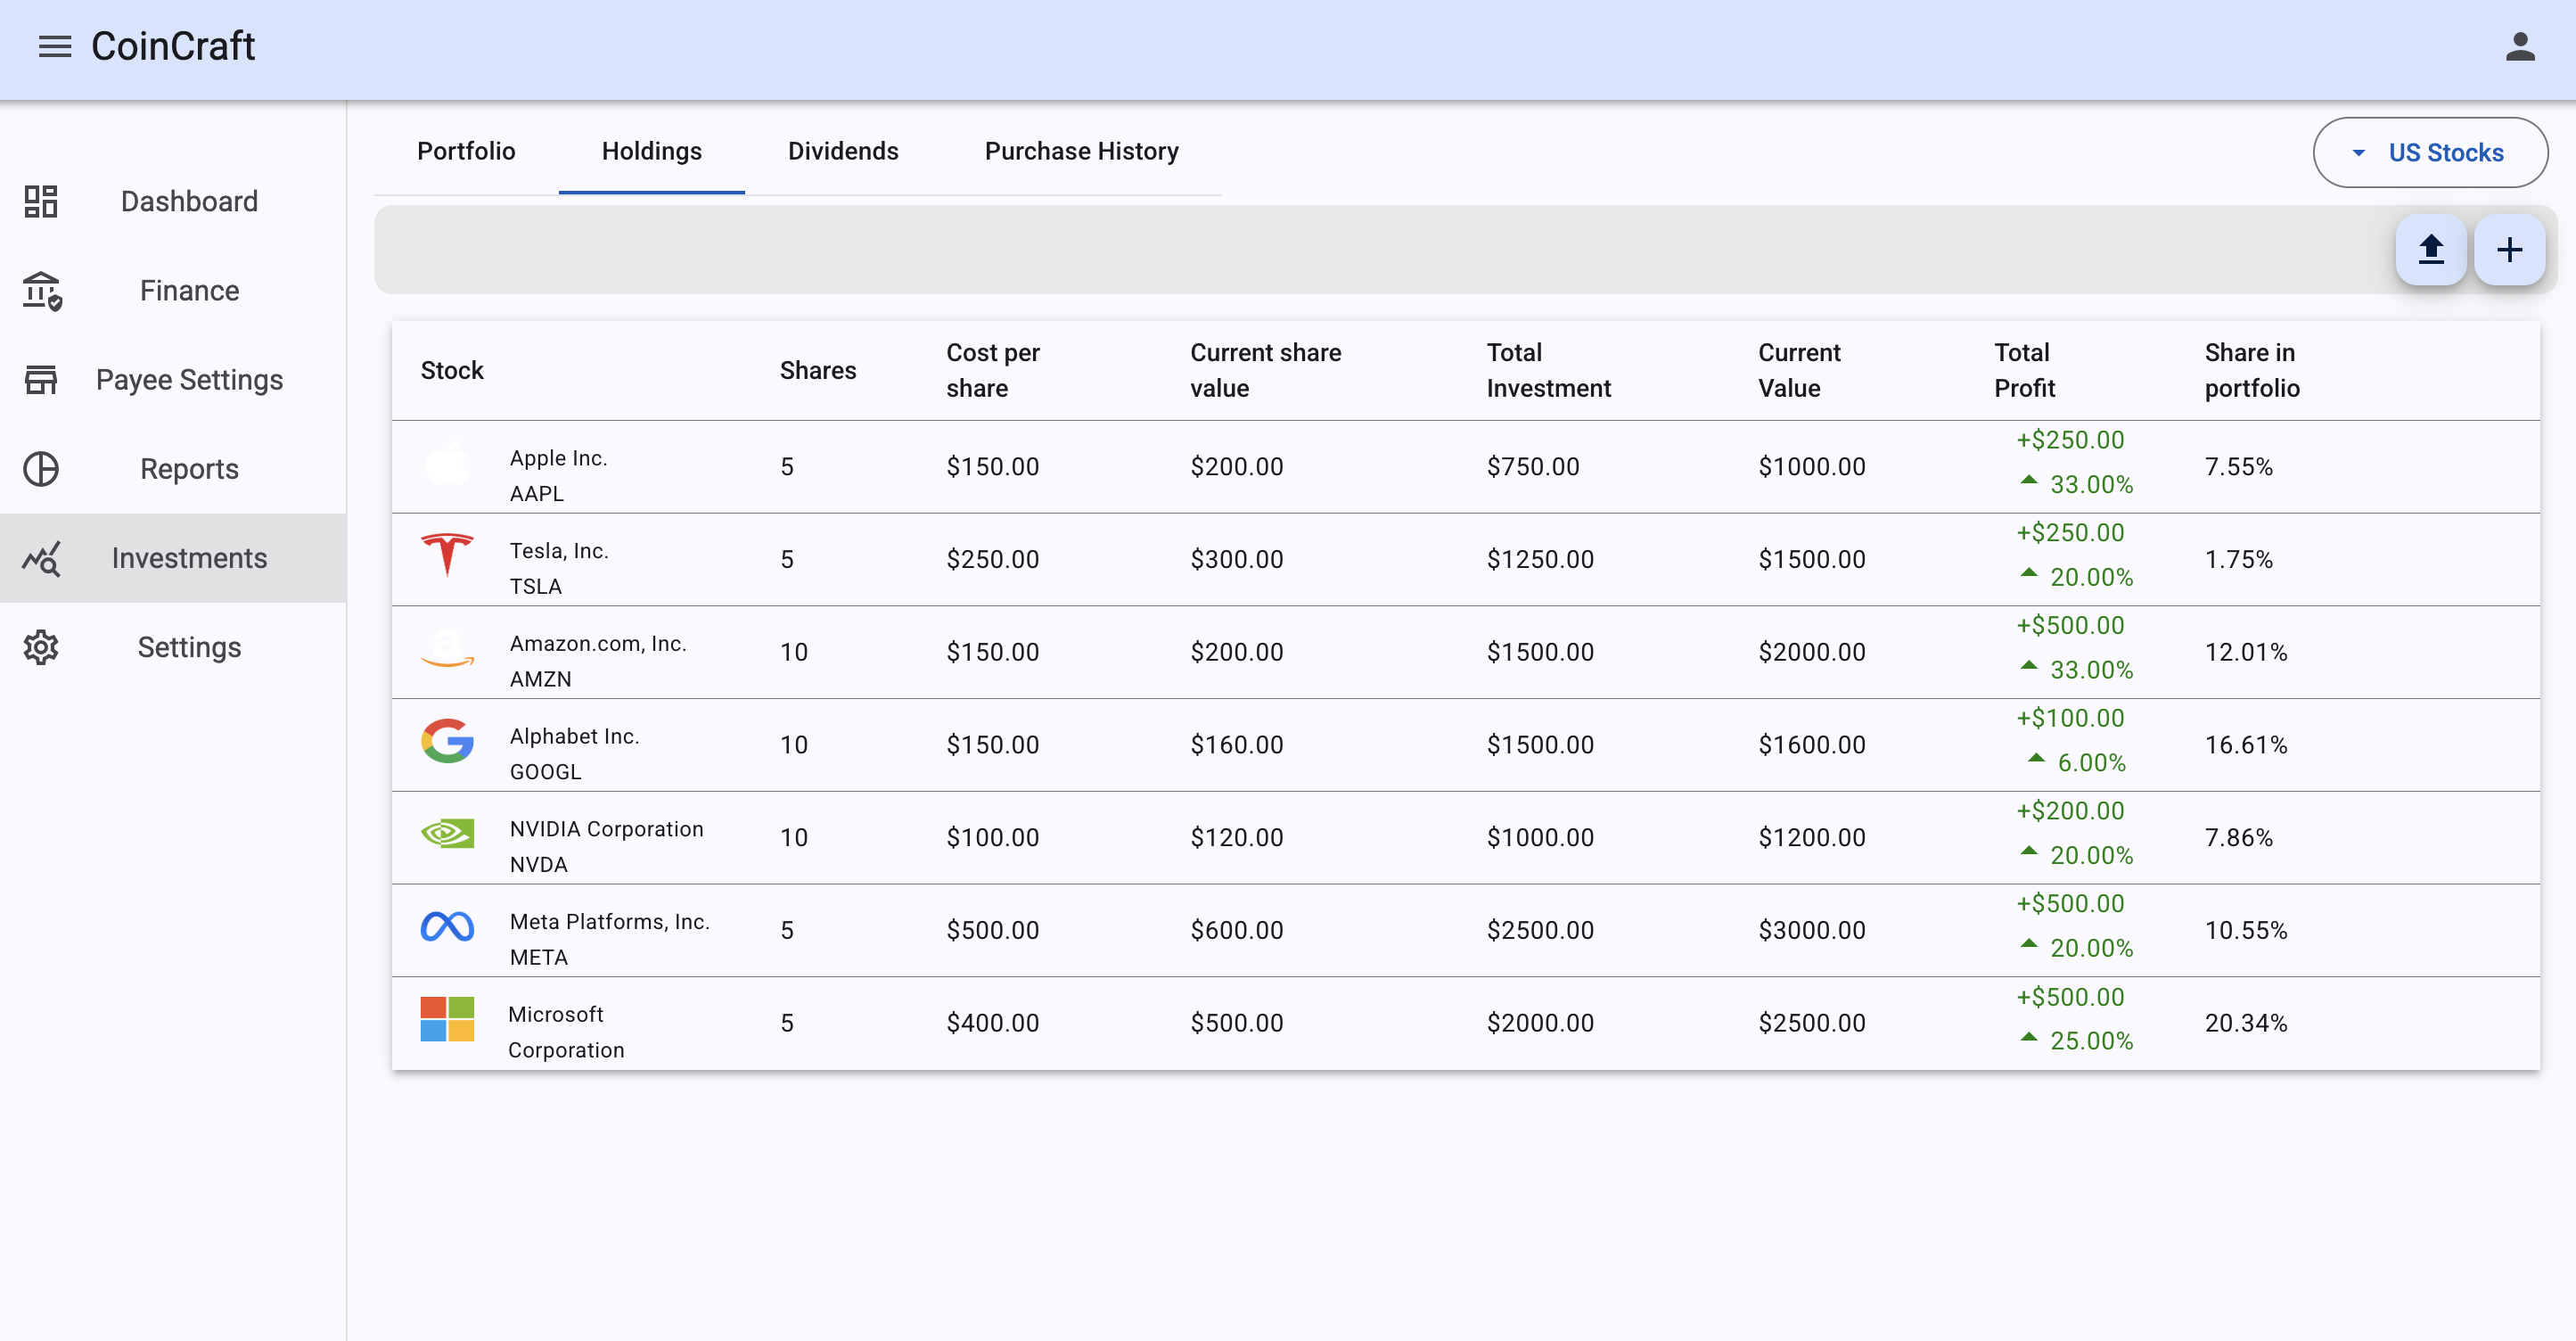The height and width of the screenshot is (1341, 2576).
Task: Click the Google logo in GOOGL row
Action: pyautogui.click(x=447, y=741)
